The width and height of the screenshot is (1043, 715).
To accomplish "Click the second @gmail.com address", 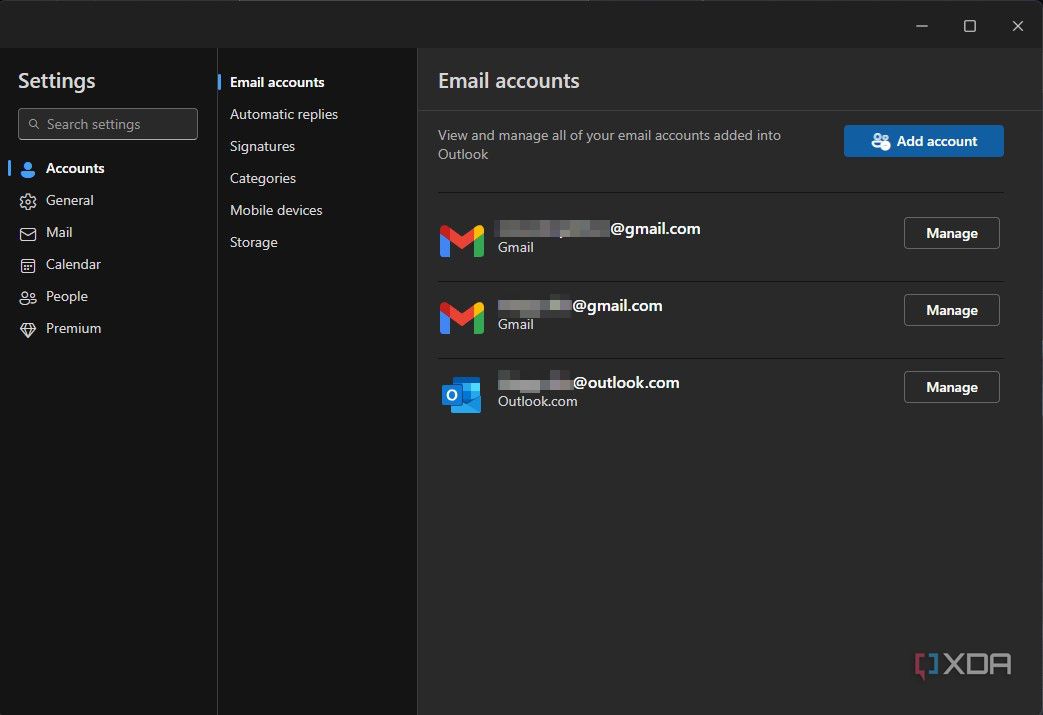I will click(x=580, y=306).
